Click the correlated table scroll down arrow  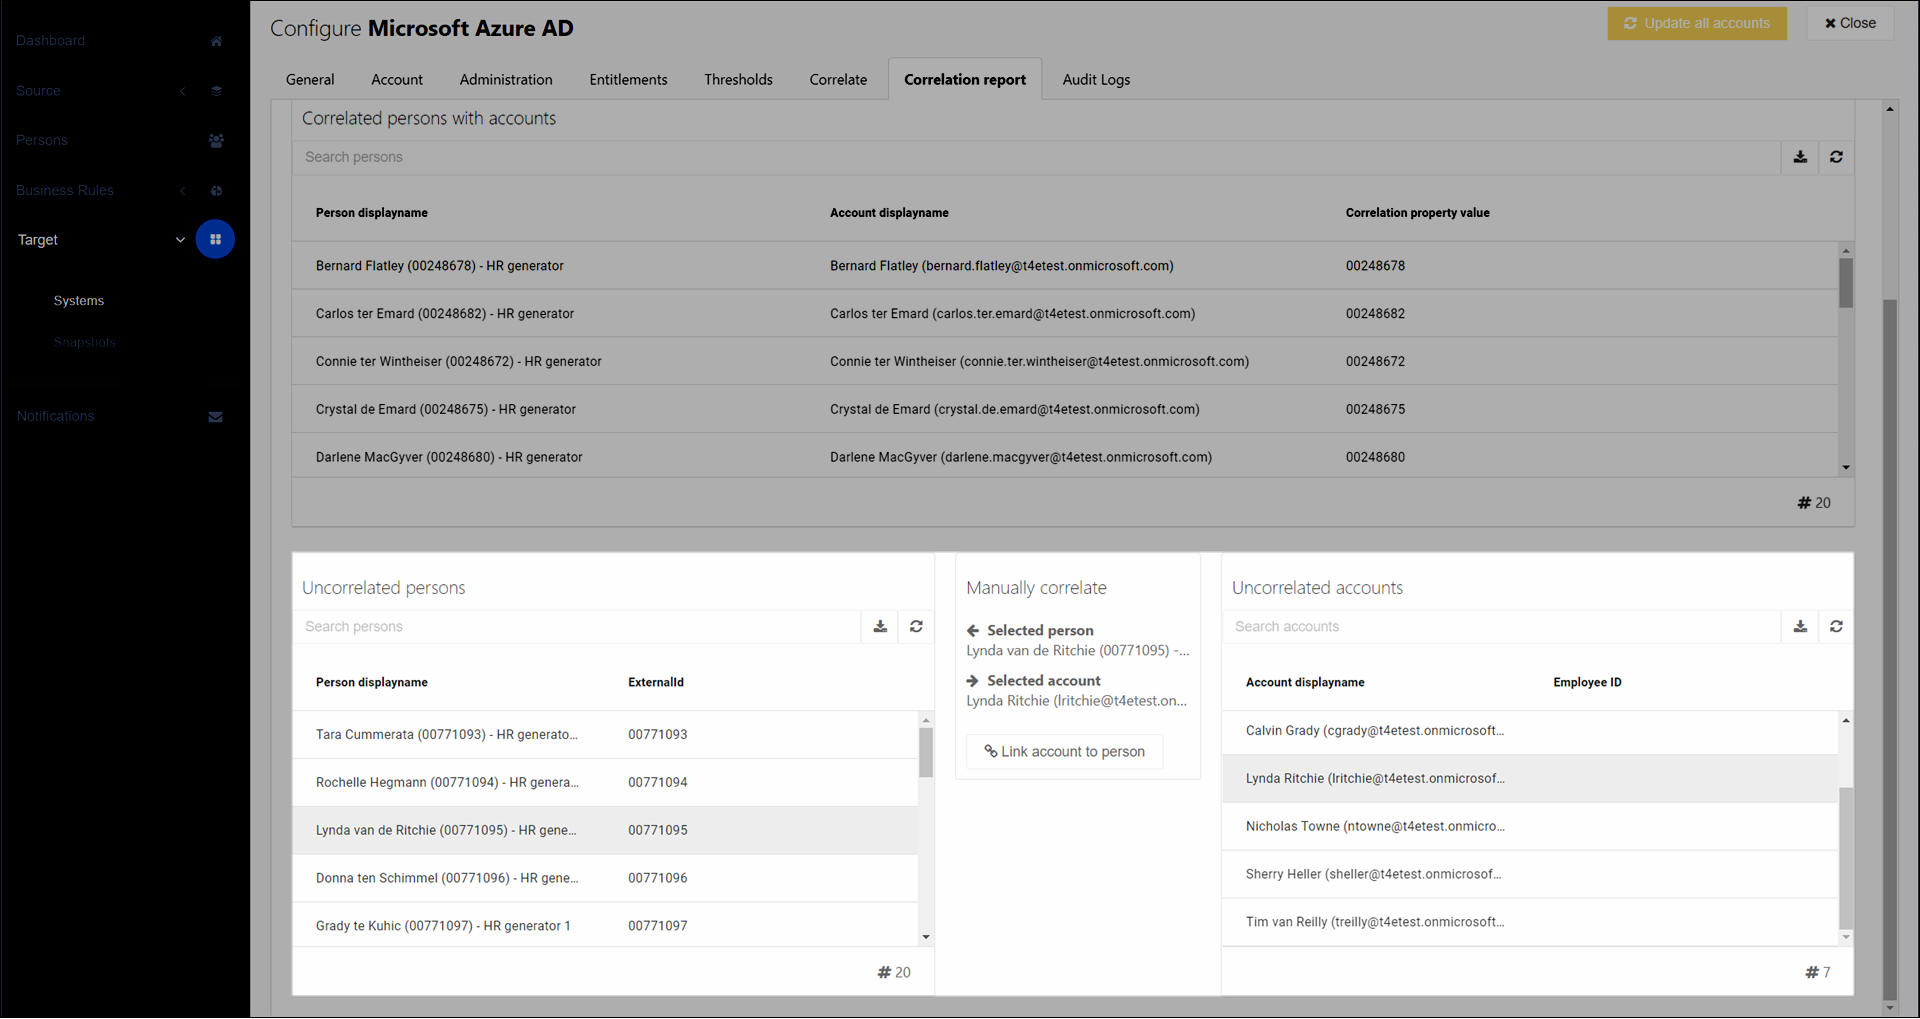click(1846, 468)
